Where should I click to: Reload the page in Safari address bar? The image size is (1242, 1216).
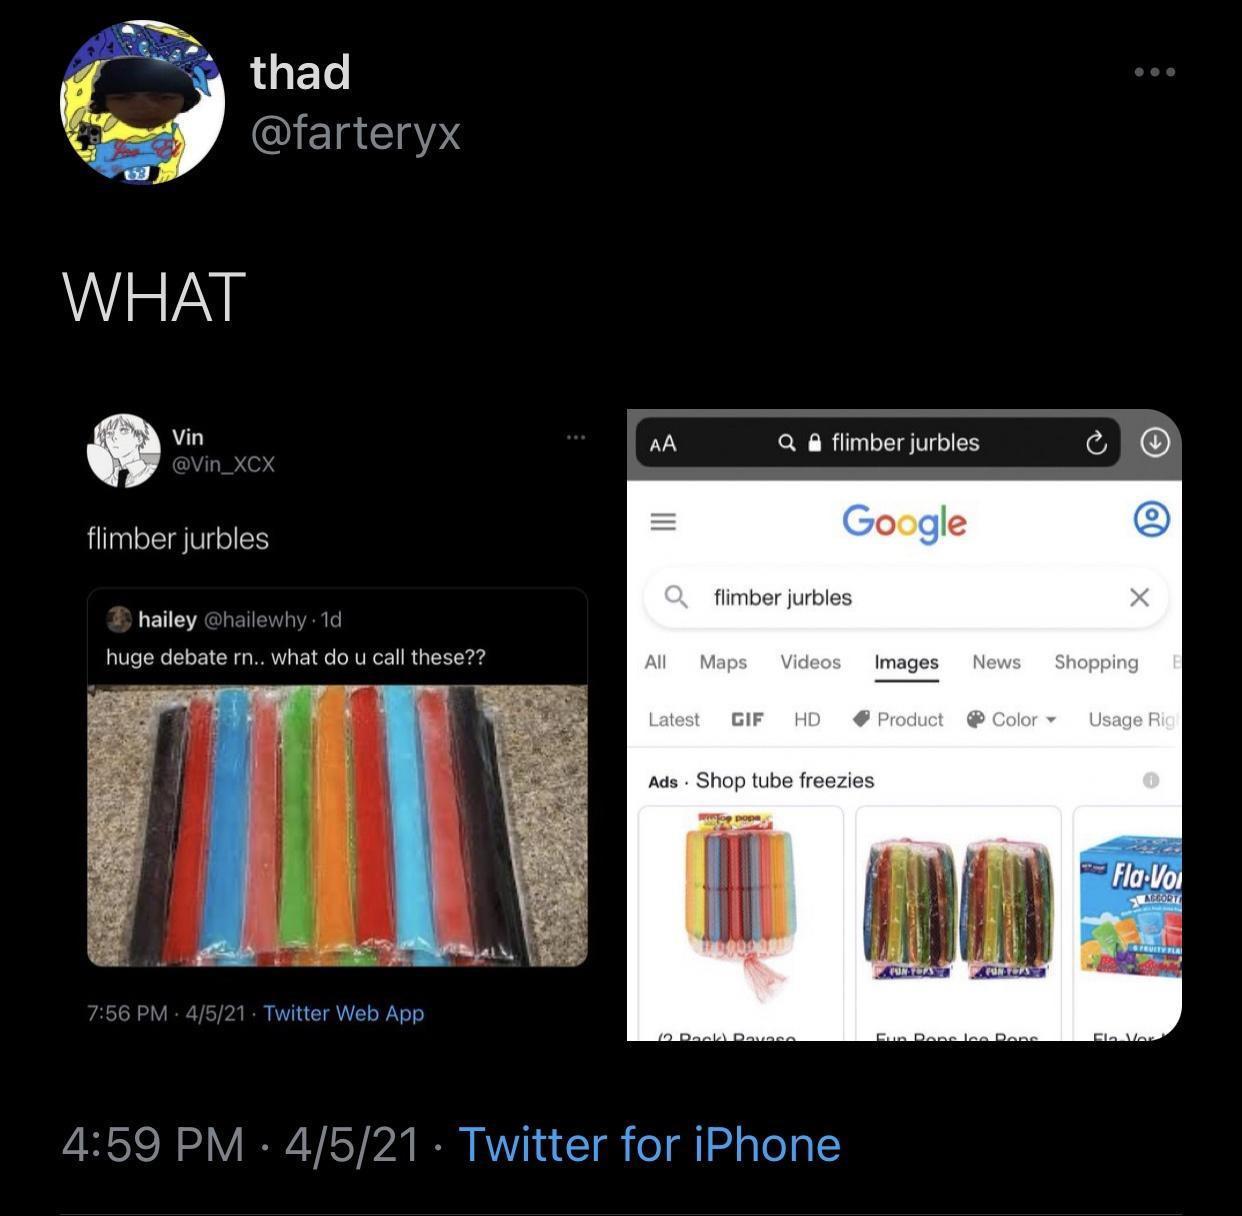tap(1096, 443)
